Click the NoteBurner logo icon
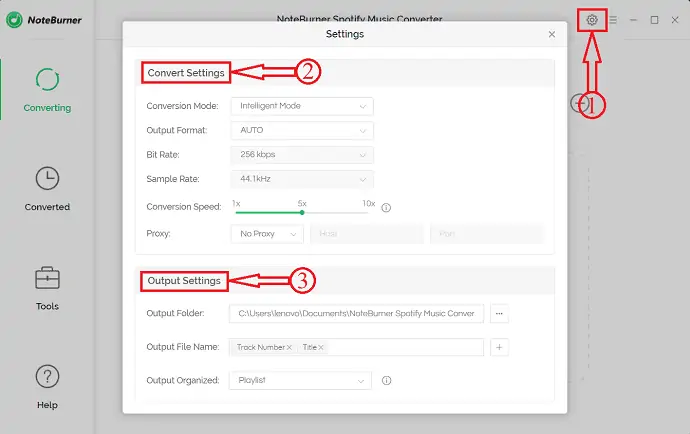The width and height of the screenshot is (690, 434). tap(14, 20)
